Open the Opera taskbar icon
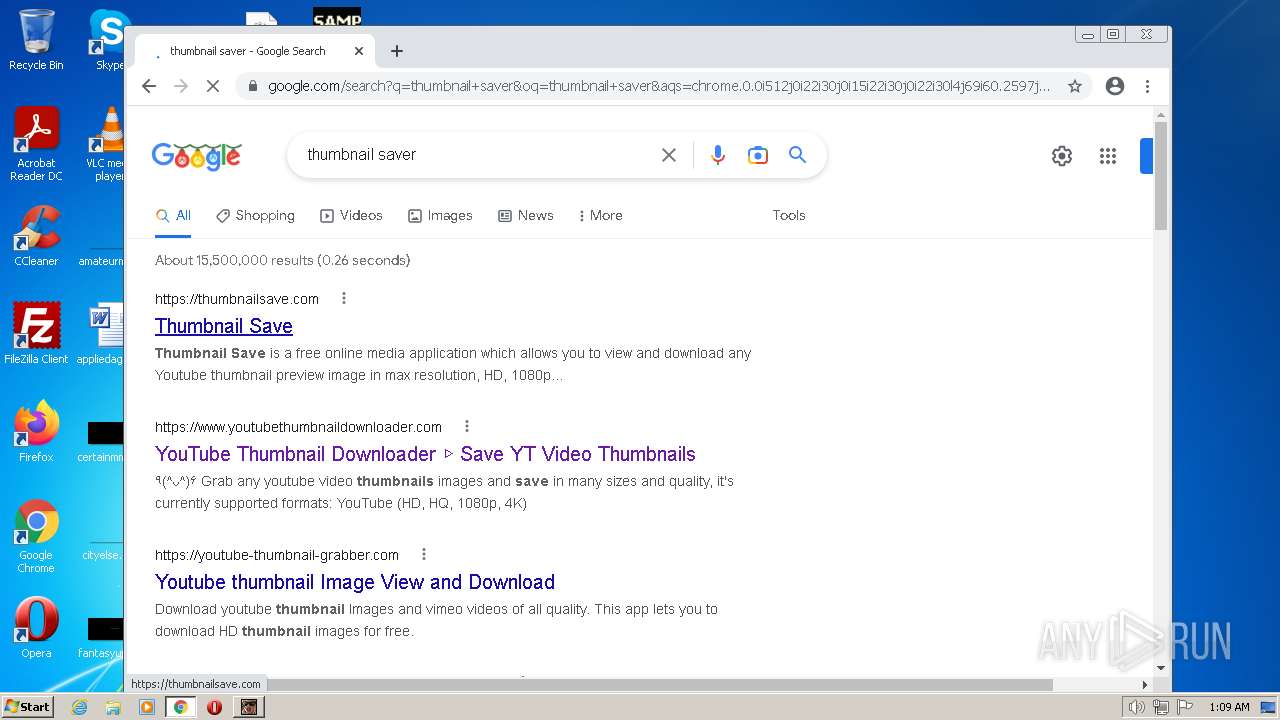Image resolution: width=1280 pixels, height=720 pixels. [214, 707]
